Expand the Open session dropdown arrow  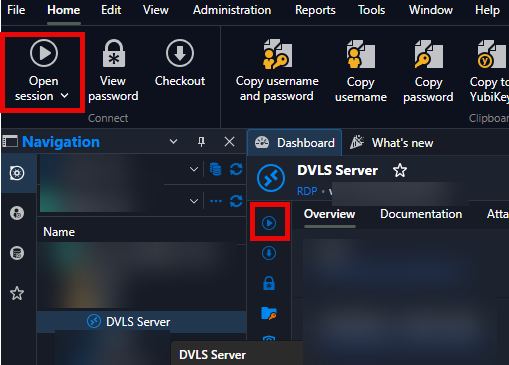coord(65,96)
